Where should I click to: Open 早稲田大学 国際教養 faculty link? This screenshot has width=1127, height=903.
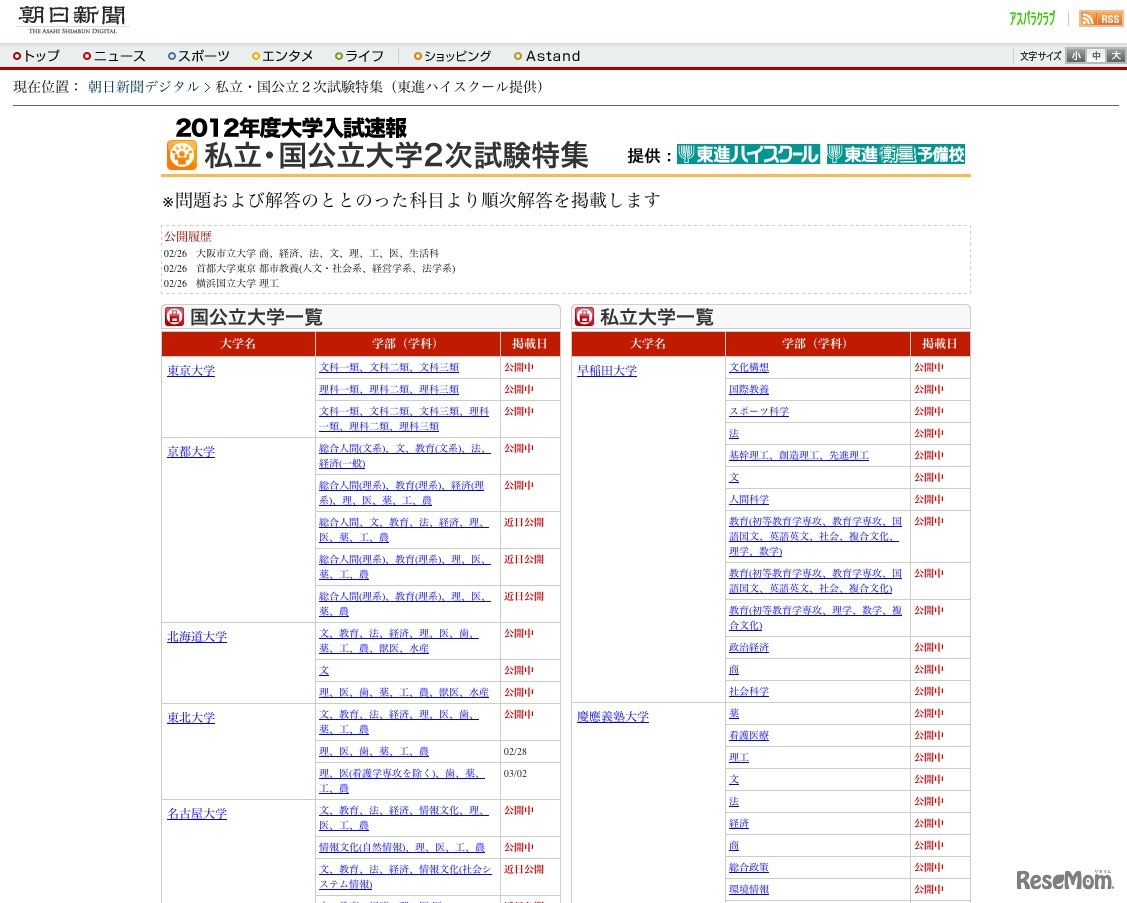click(x=749, y=389)
